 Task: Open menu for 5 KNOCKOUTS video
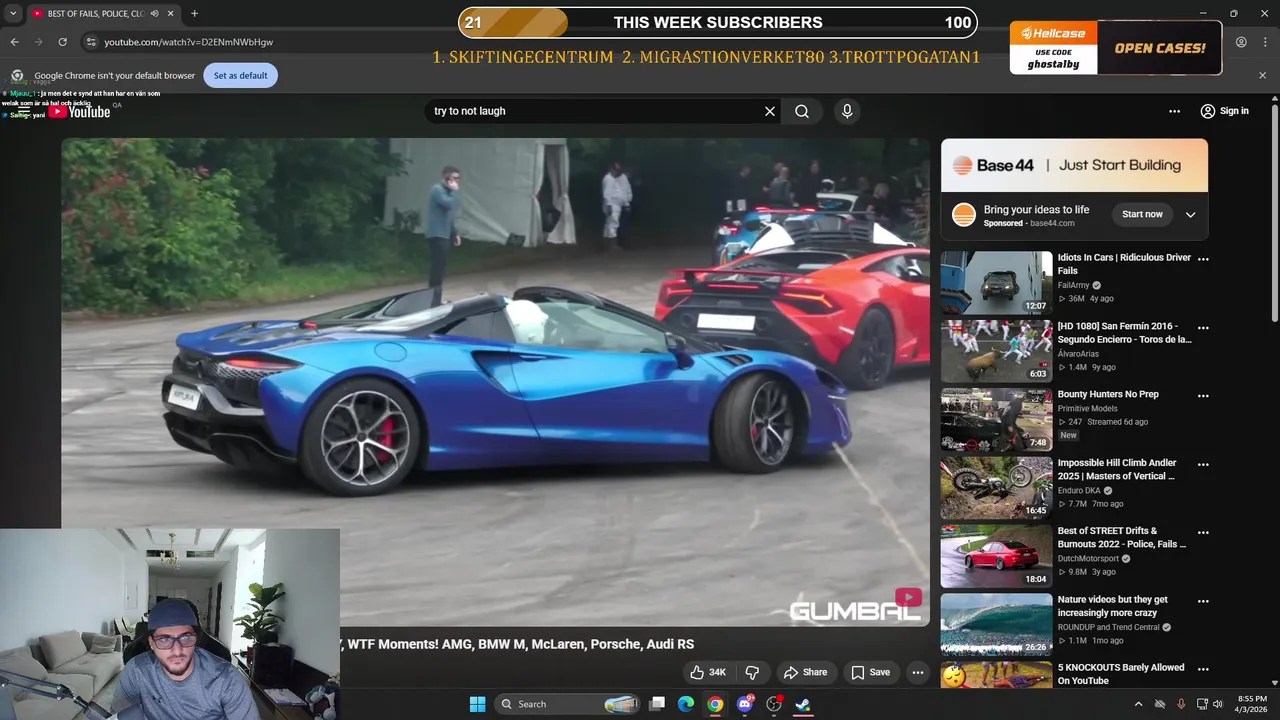(x=1203, y=670)
